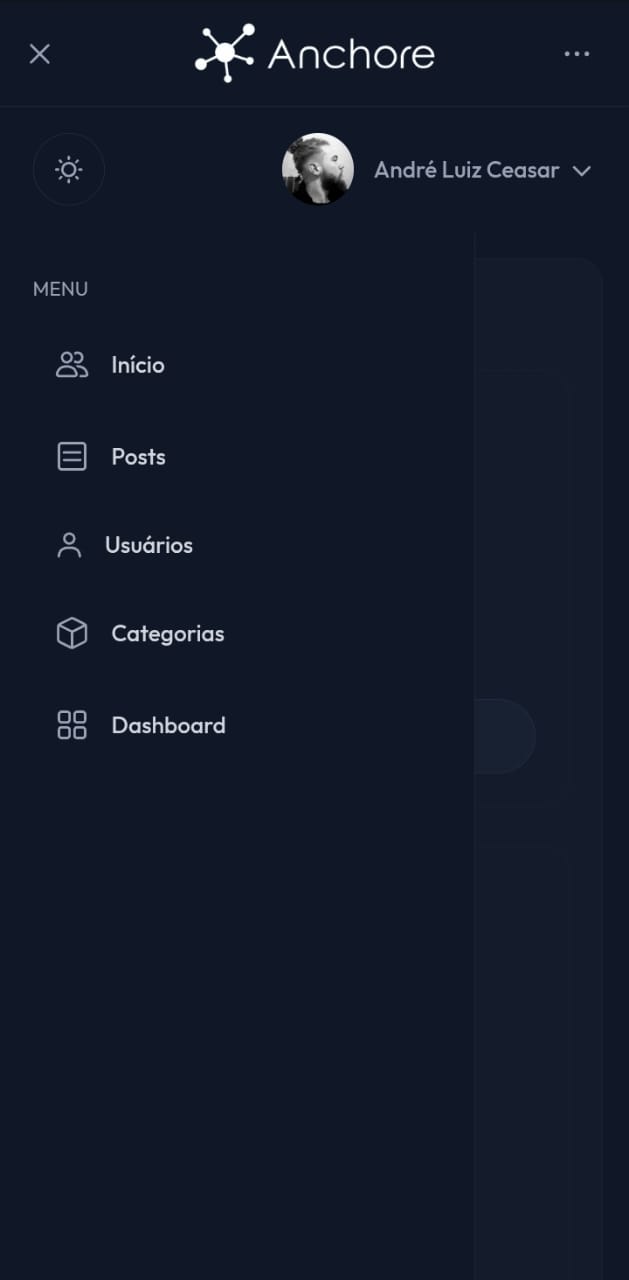Click the grid icon beside Dashboard

[72, 725]
